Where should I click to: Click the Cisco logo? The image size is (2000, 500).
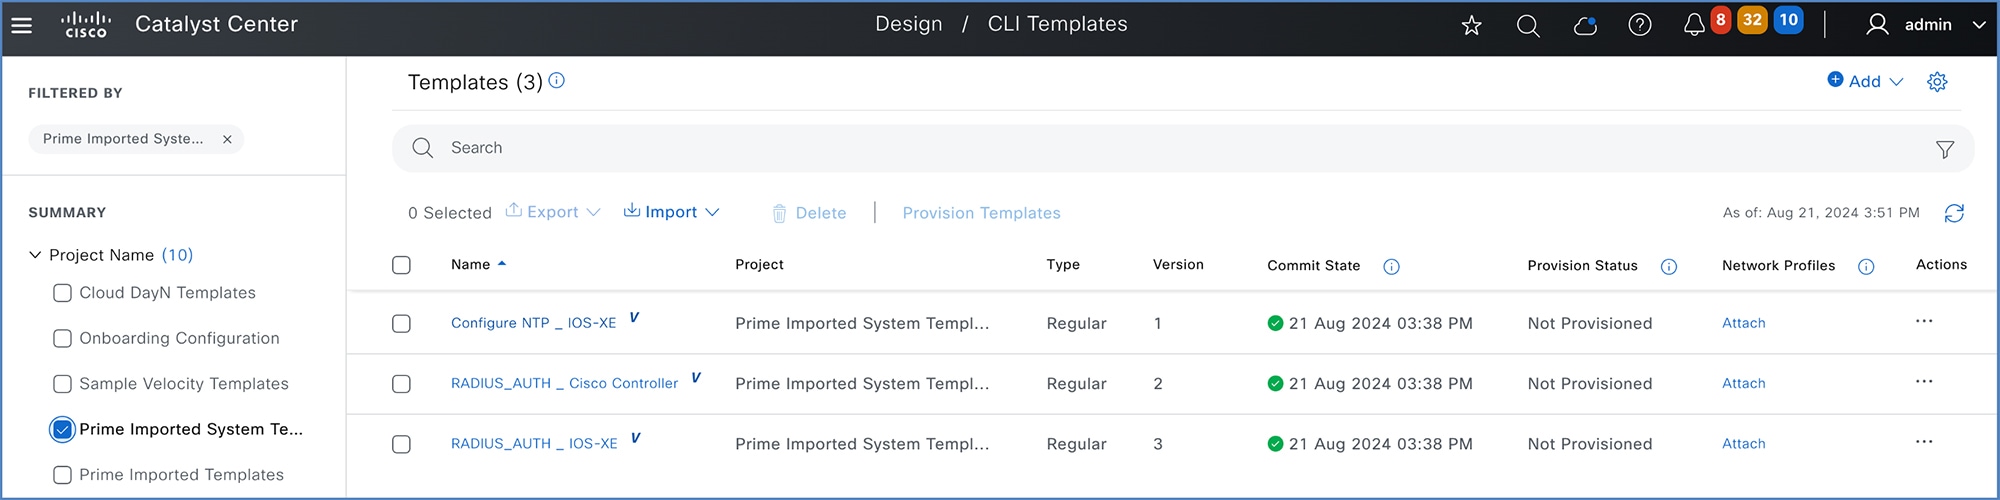[86, 25]
